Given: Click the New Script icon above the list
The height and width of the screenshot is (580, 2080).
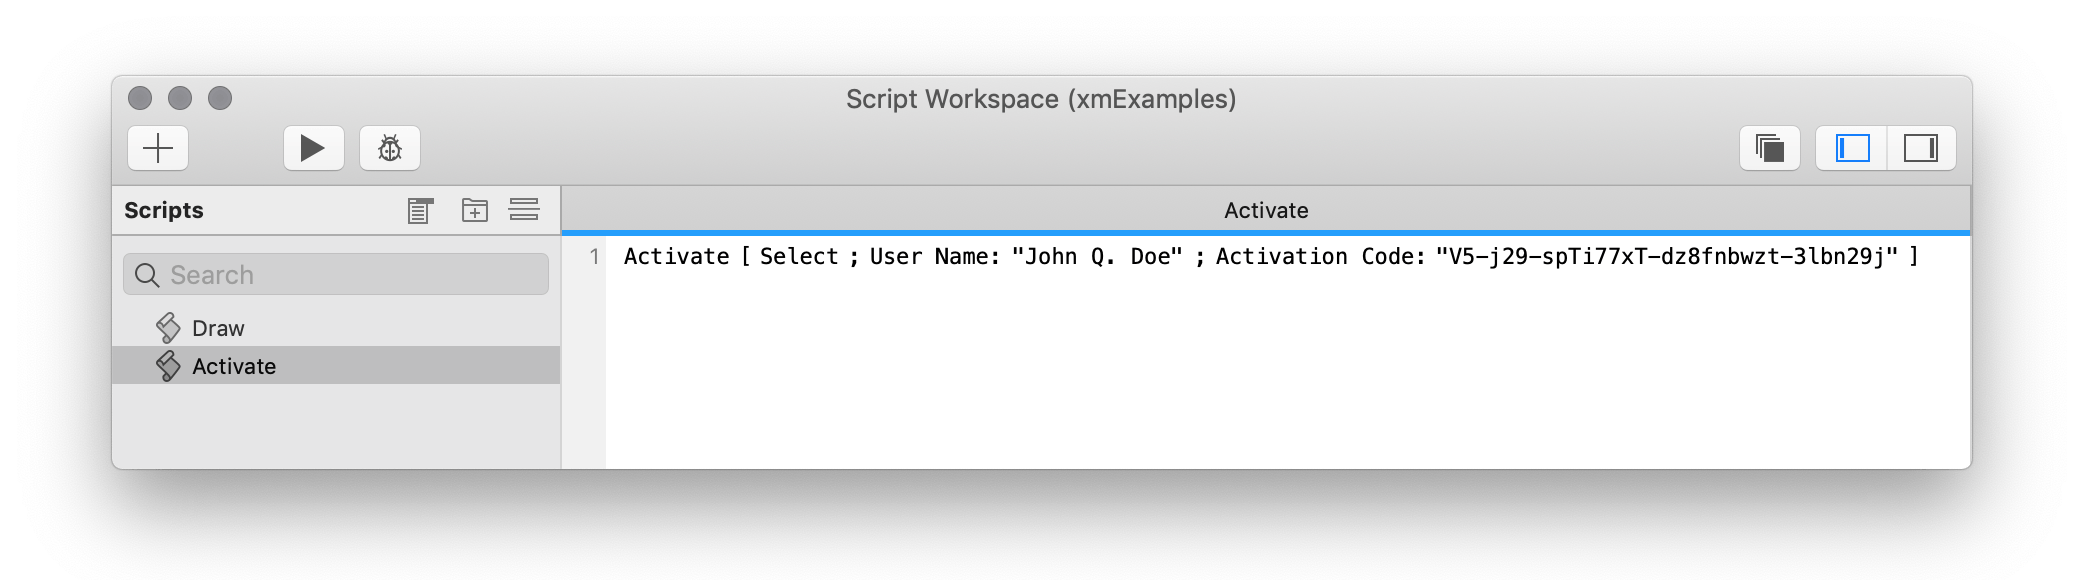Looking at the screenshot, I should point(419,210).
